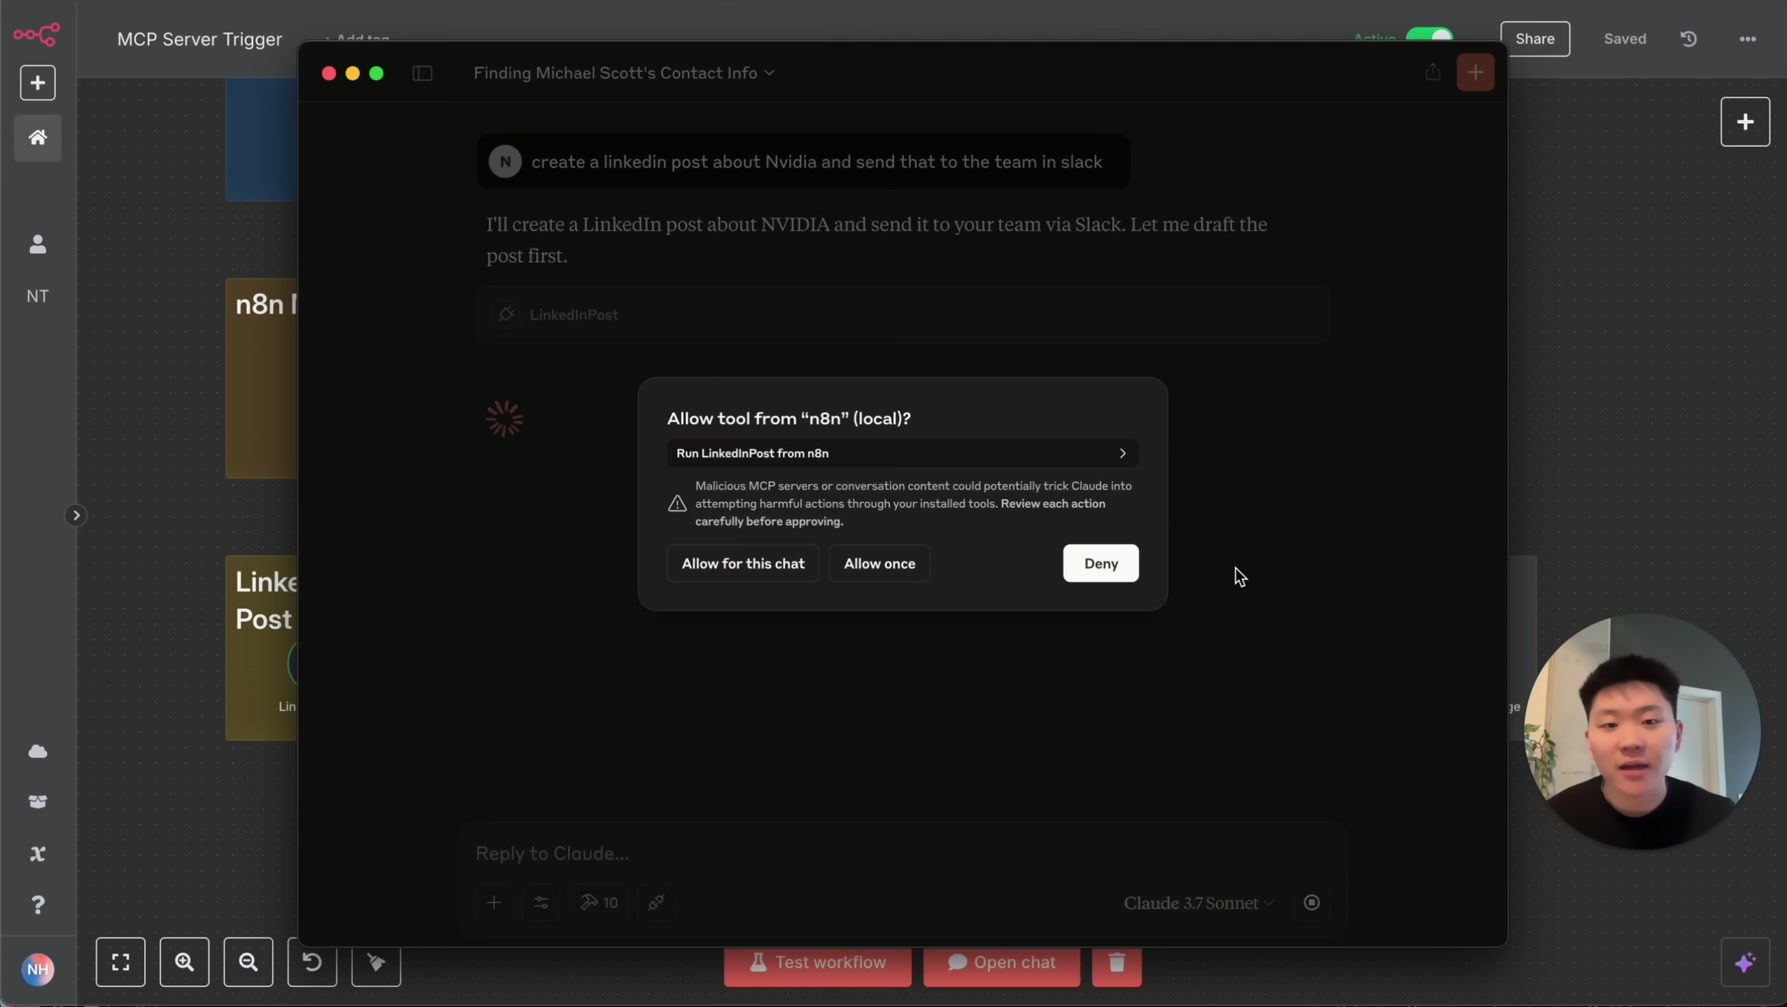Viewport: 1787px width, 1007px height.
Task: Zoom out on the n8n canvas
Action: (249, 962)
